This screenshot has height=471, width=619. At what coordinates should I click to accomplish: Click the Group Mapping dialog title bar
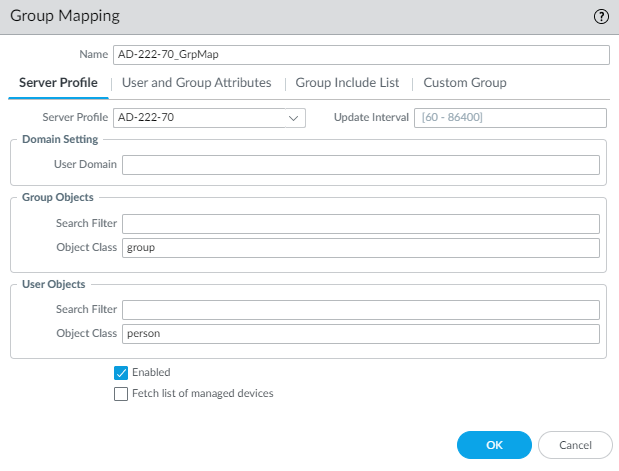[x=300, y=16]
